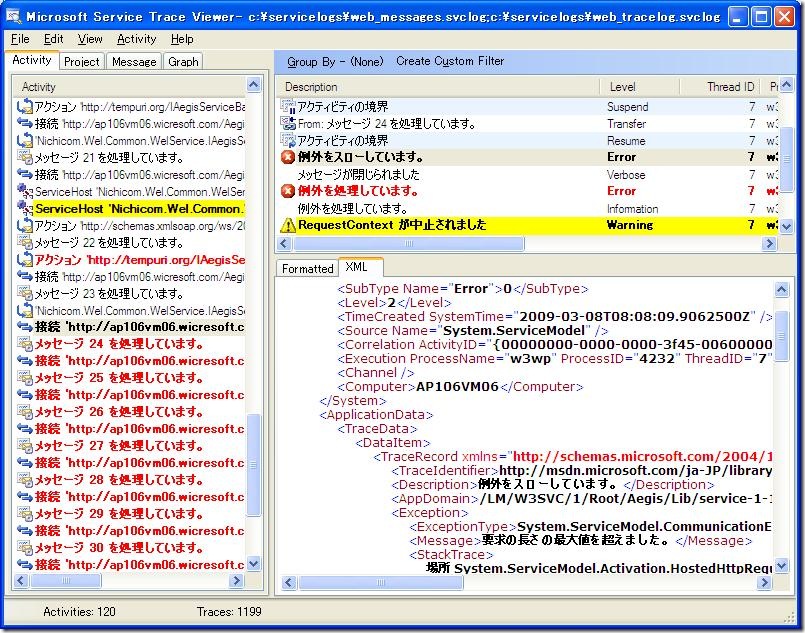
Task: Click the trace list horizontal scroll right arrow
Action: coord(769,243)
